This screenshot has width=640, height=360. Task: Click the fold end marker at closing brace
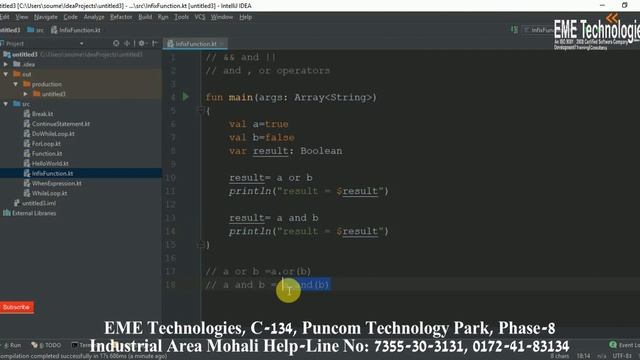click(200, 245)
